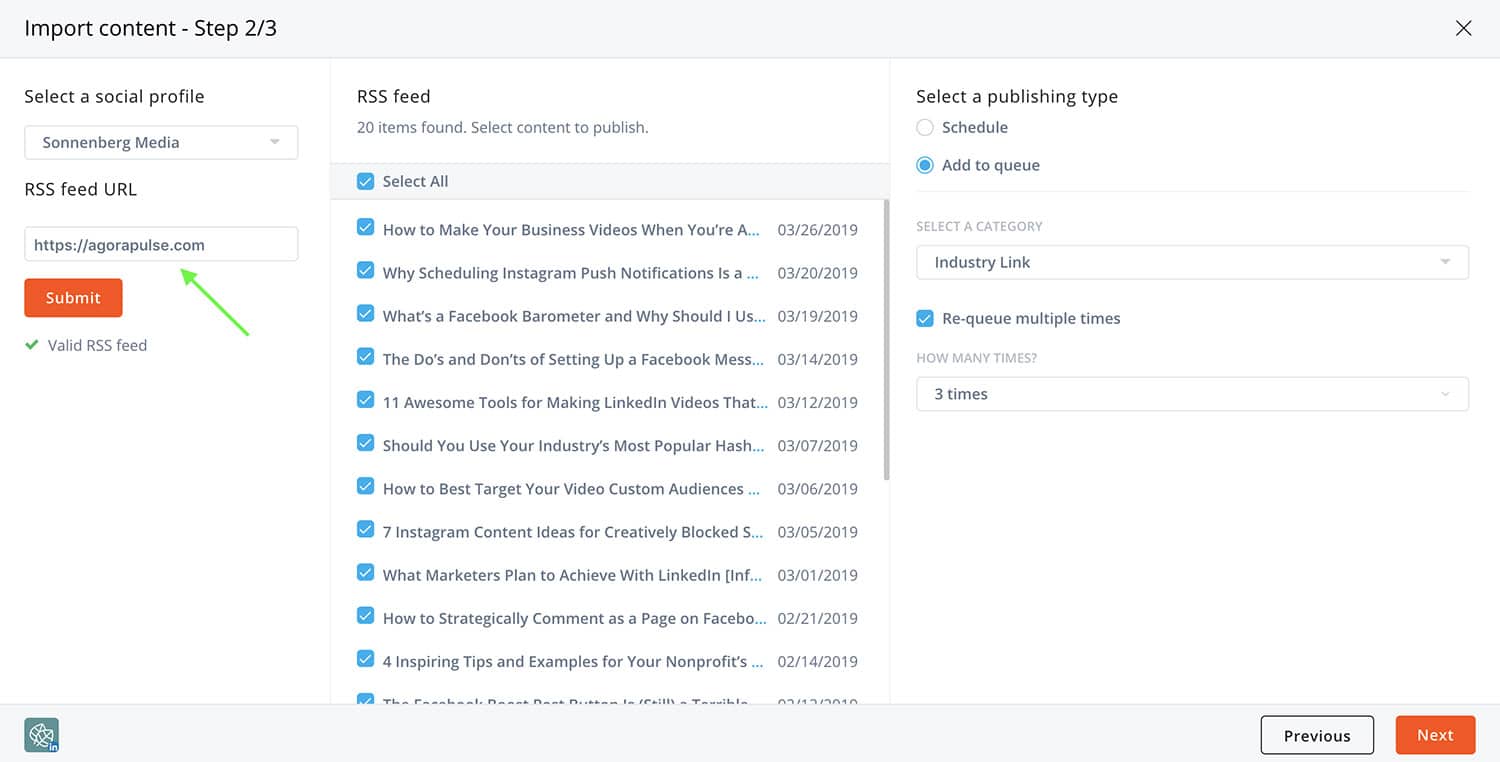1500x762 pixels.
Task: Uncheck the Facebook Barometer article checkbox
Action: 366,314
